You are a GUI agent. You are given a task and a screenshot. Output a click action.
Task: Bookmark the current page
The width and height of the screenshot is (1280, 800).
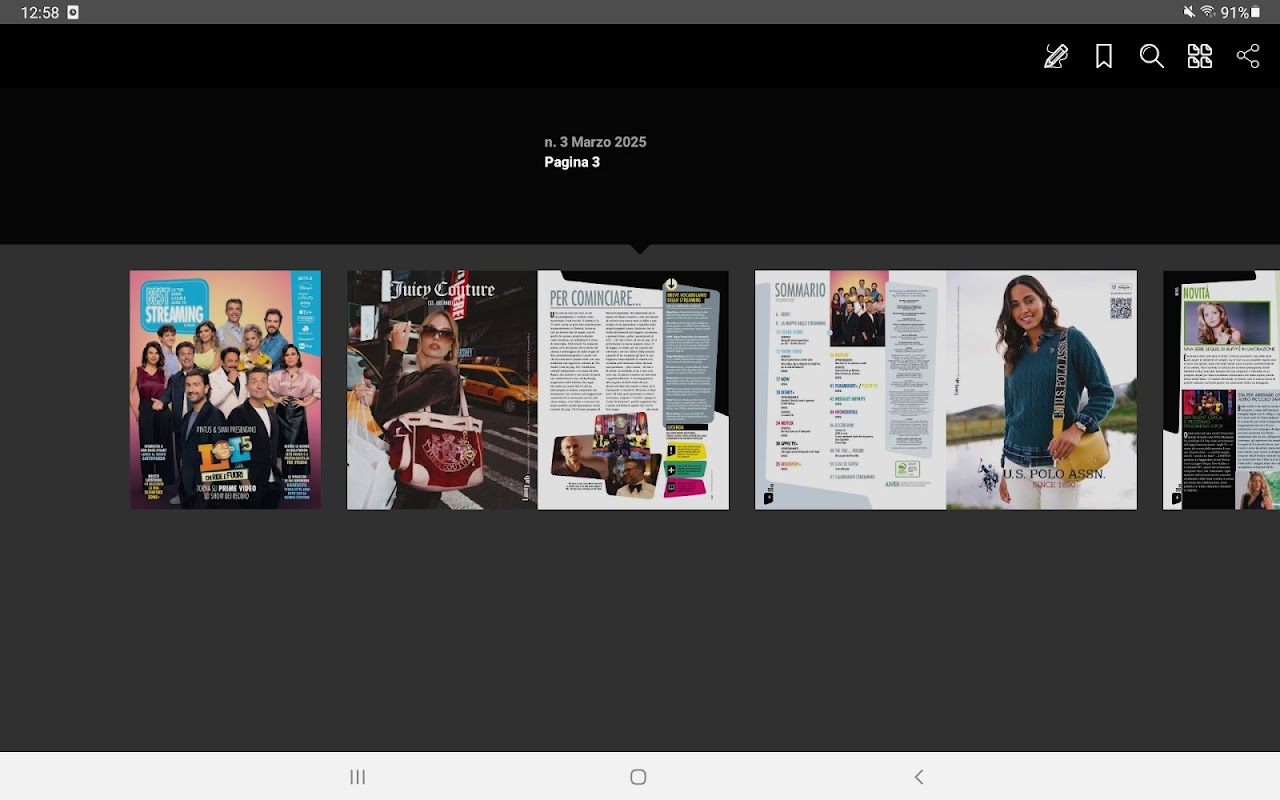[x=1104, y=56]
